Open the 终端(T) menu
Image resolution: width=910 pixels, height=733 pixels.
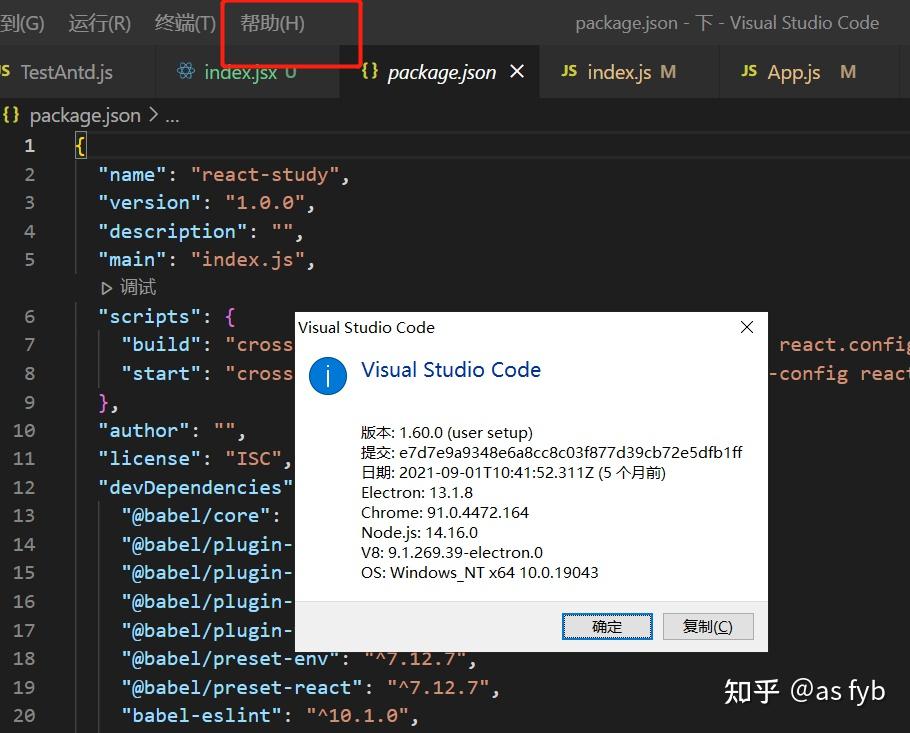[x=185, y=23]
